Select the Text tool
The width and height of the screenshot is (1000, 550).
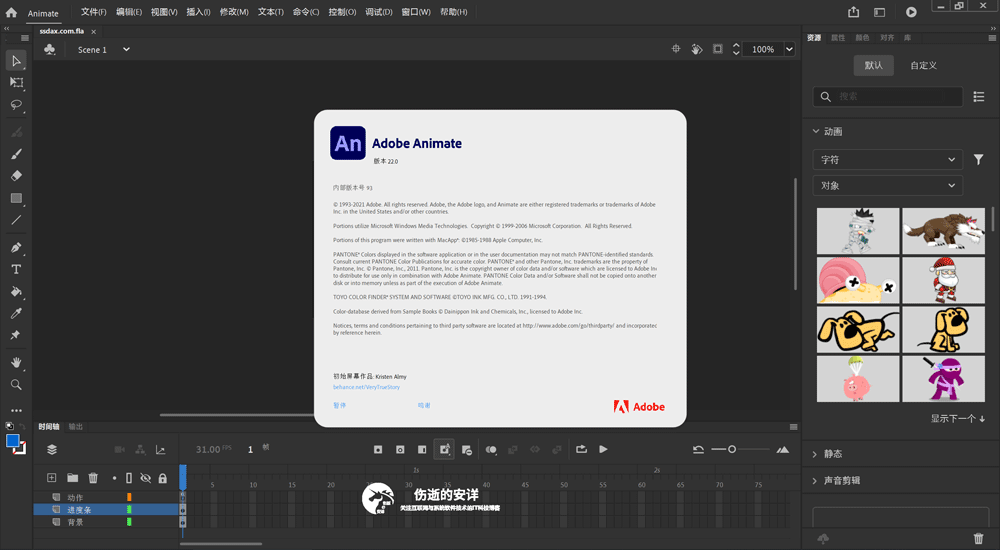[x=17, y=269]
